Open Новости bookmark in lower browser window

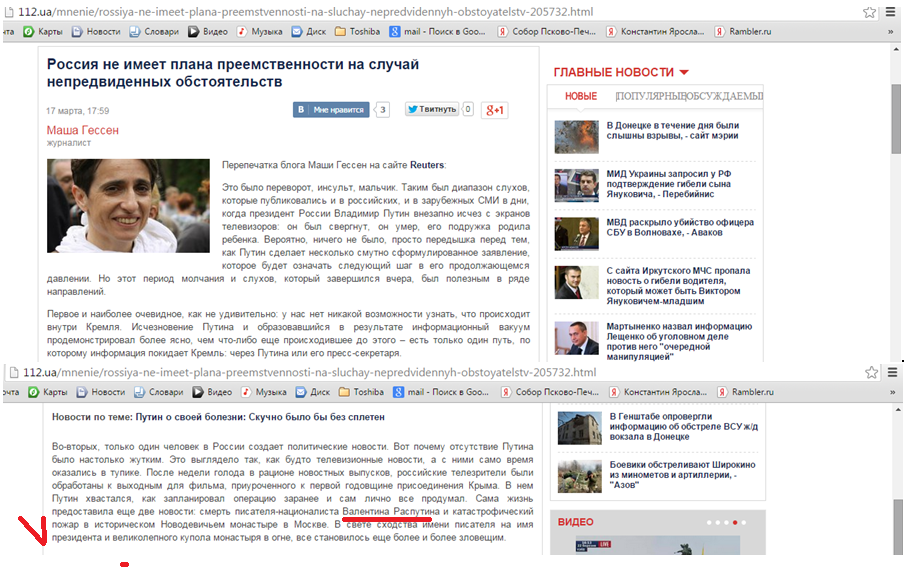(101, 392)
